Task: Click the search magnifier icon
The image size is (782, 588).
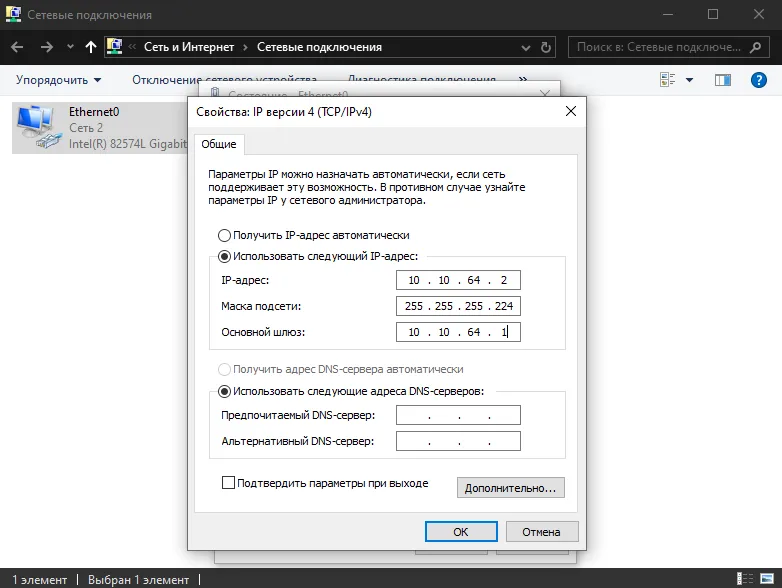Action: [x=756, y=47]
